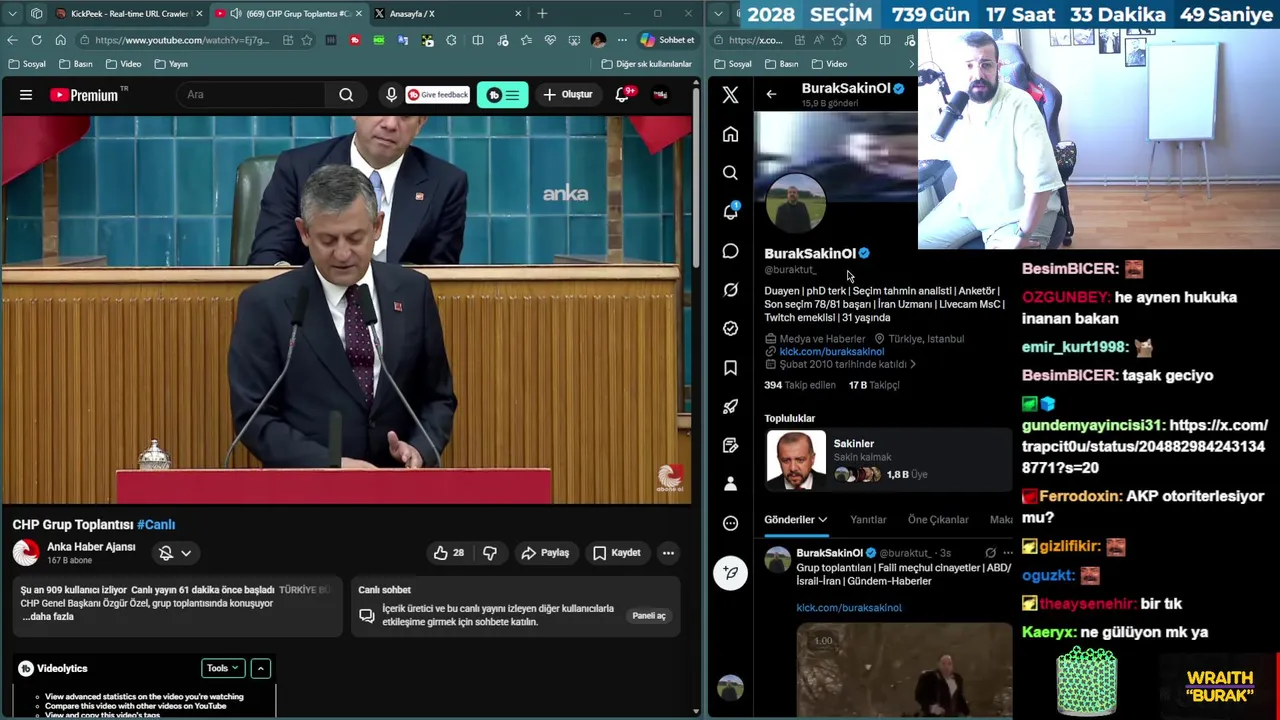Submit the YouTube magnifier search button
This screenshot has width=1280, height=720.
coord(346,95)
